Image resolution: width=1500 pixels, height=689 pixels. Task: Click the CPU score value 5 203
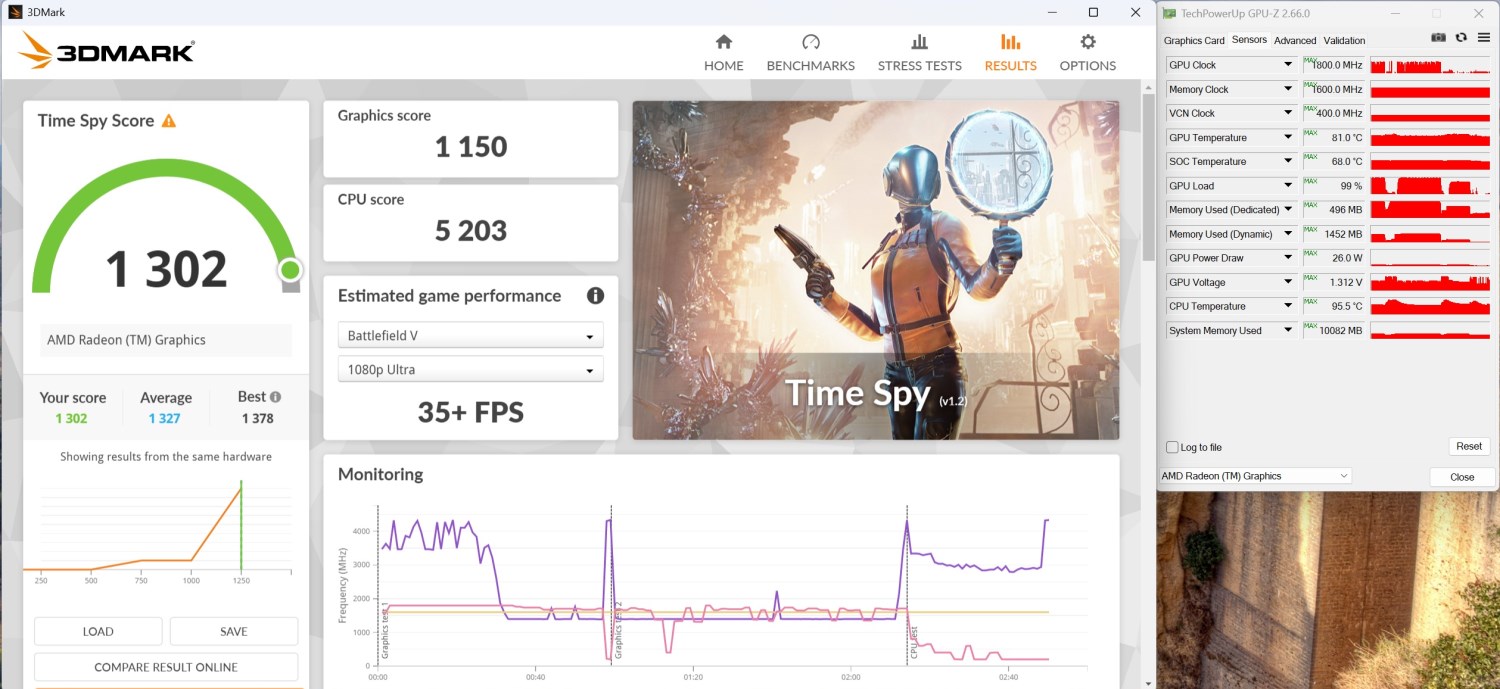click(x=471, y=231)
